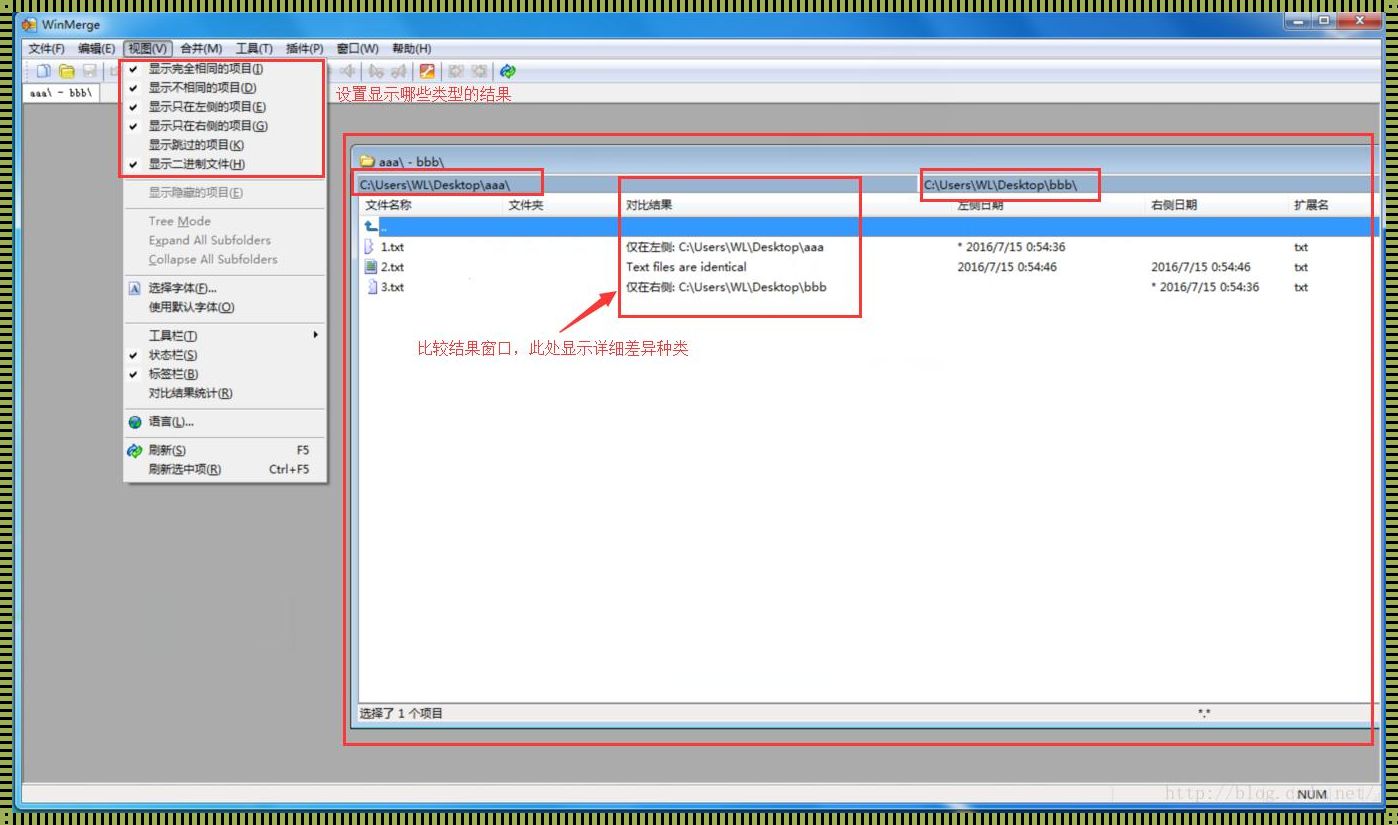
Task: Click the up-folder arrow icon in file list
Action: click(371, 227)
